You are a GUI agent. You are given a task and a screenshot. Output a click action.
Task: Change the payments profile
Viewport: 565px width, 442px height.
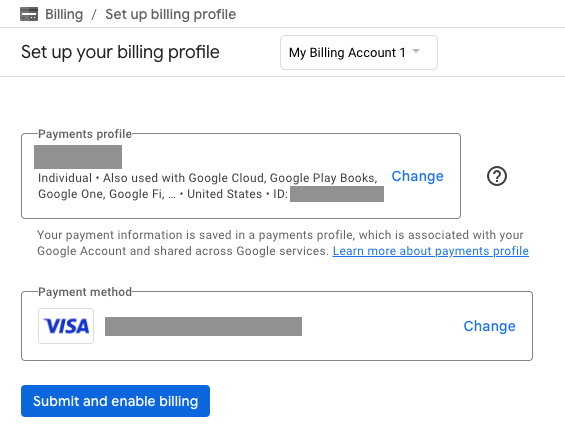coord(417,176)
